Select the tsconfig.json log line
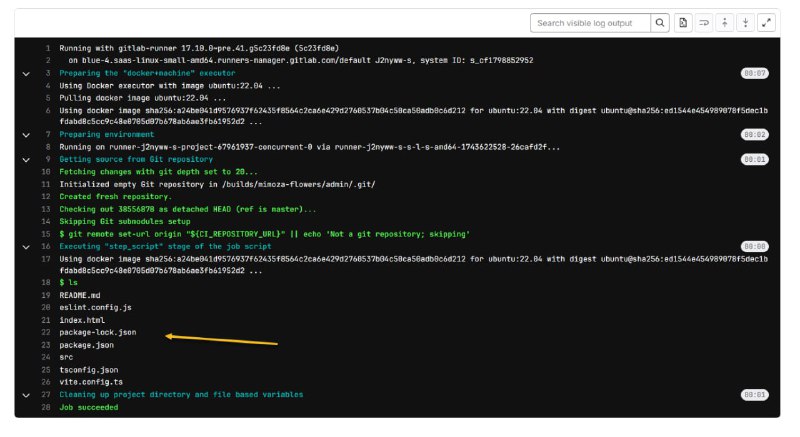 click(x=89, y=370)
